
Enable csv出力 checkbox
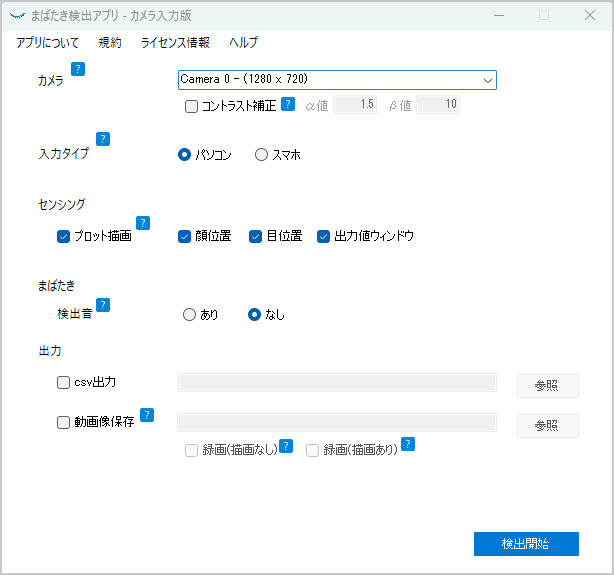point(63,382)
